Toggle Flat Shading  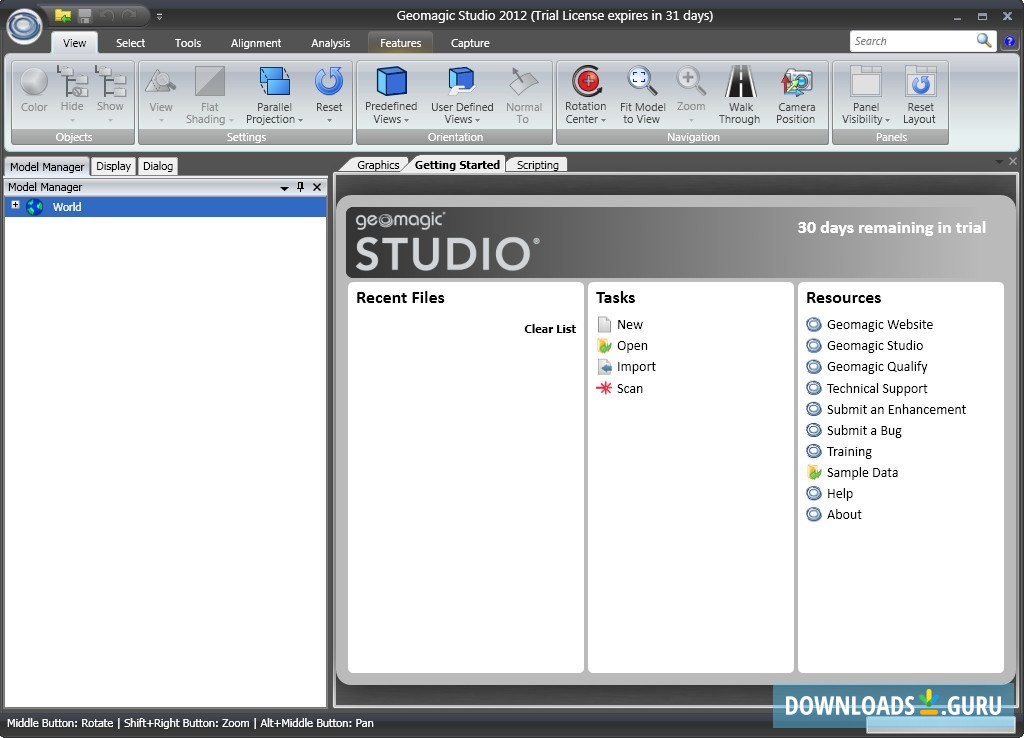(210, 95)
